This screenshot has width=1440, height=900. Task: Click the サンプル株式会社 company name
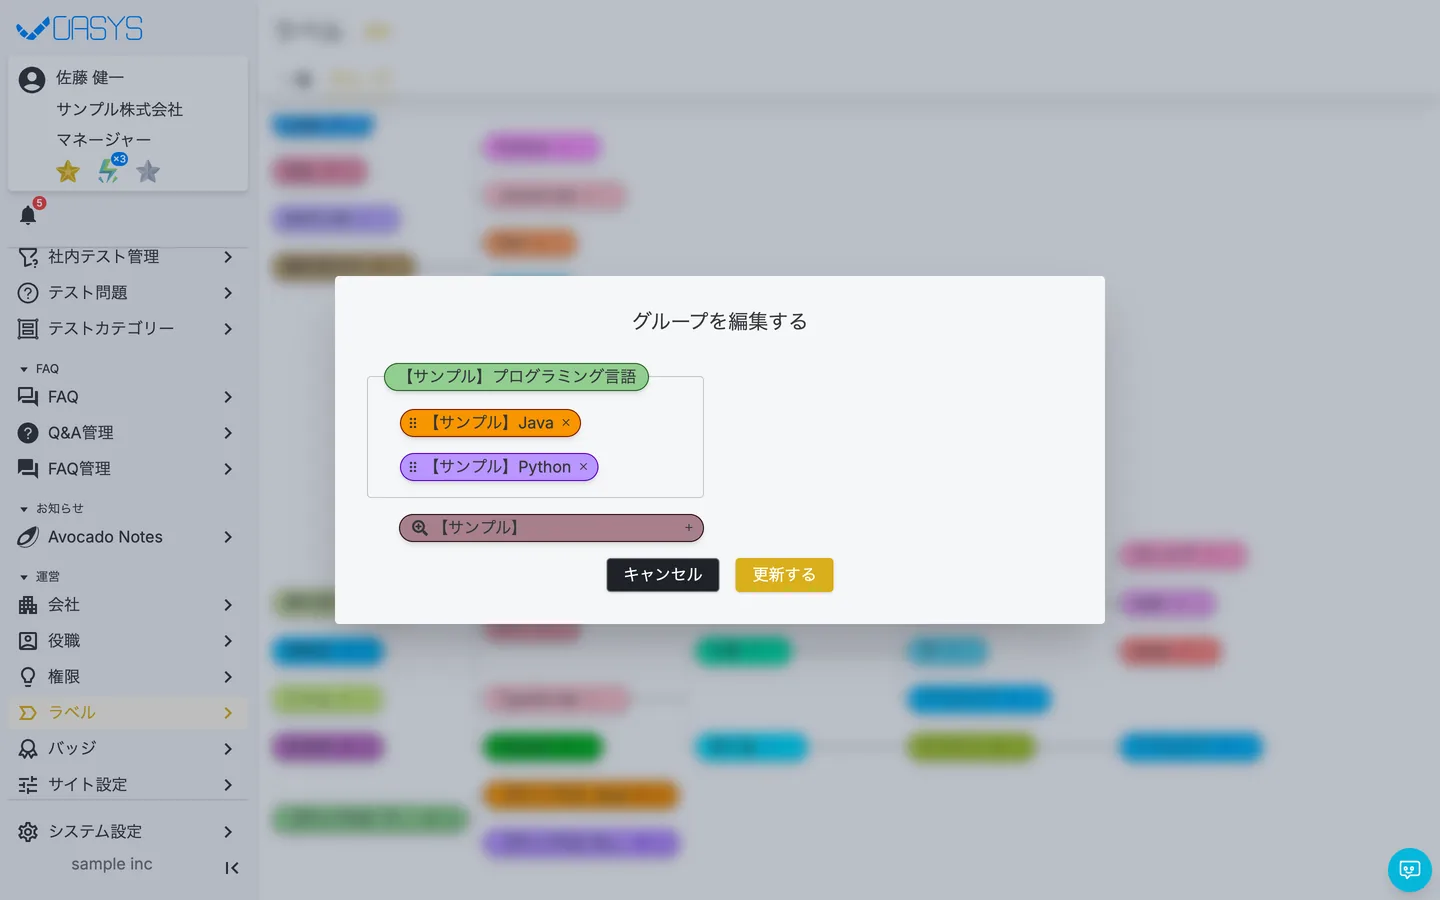pyautogui.click(x=119, y=109)
